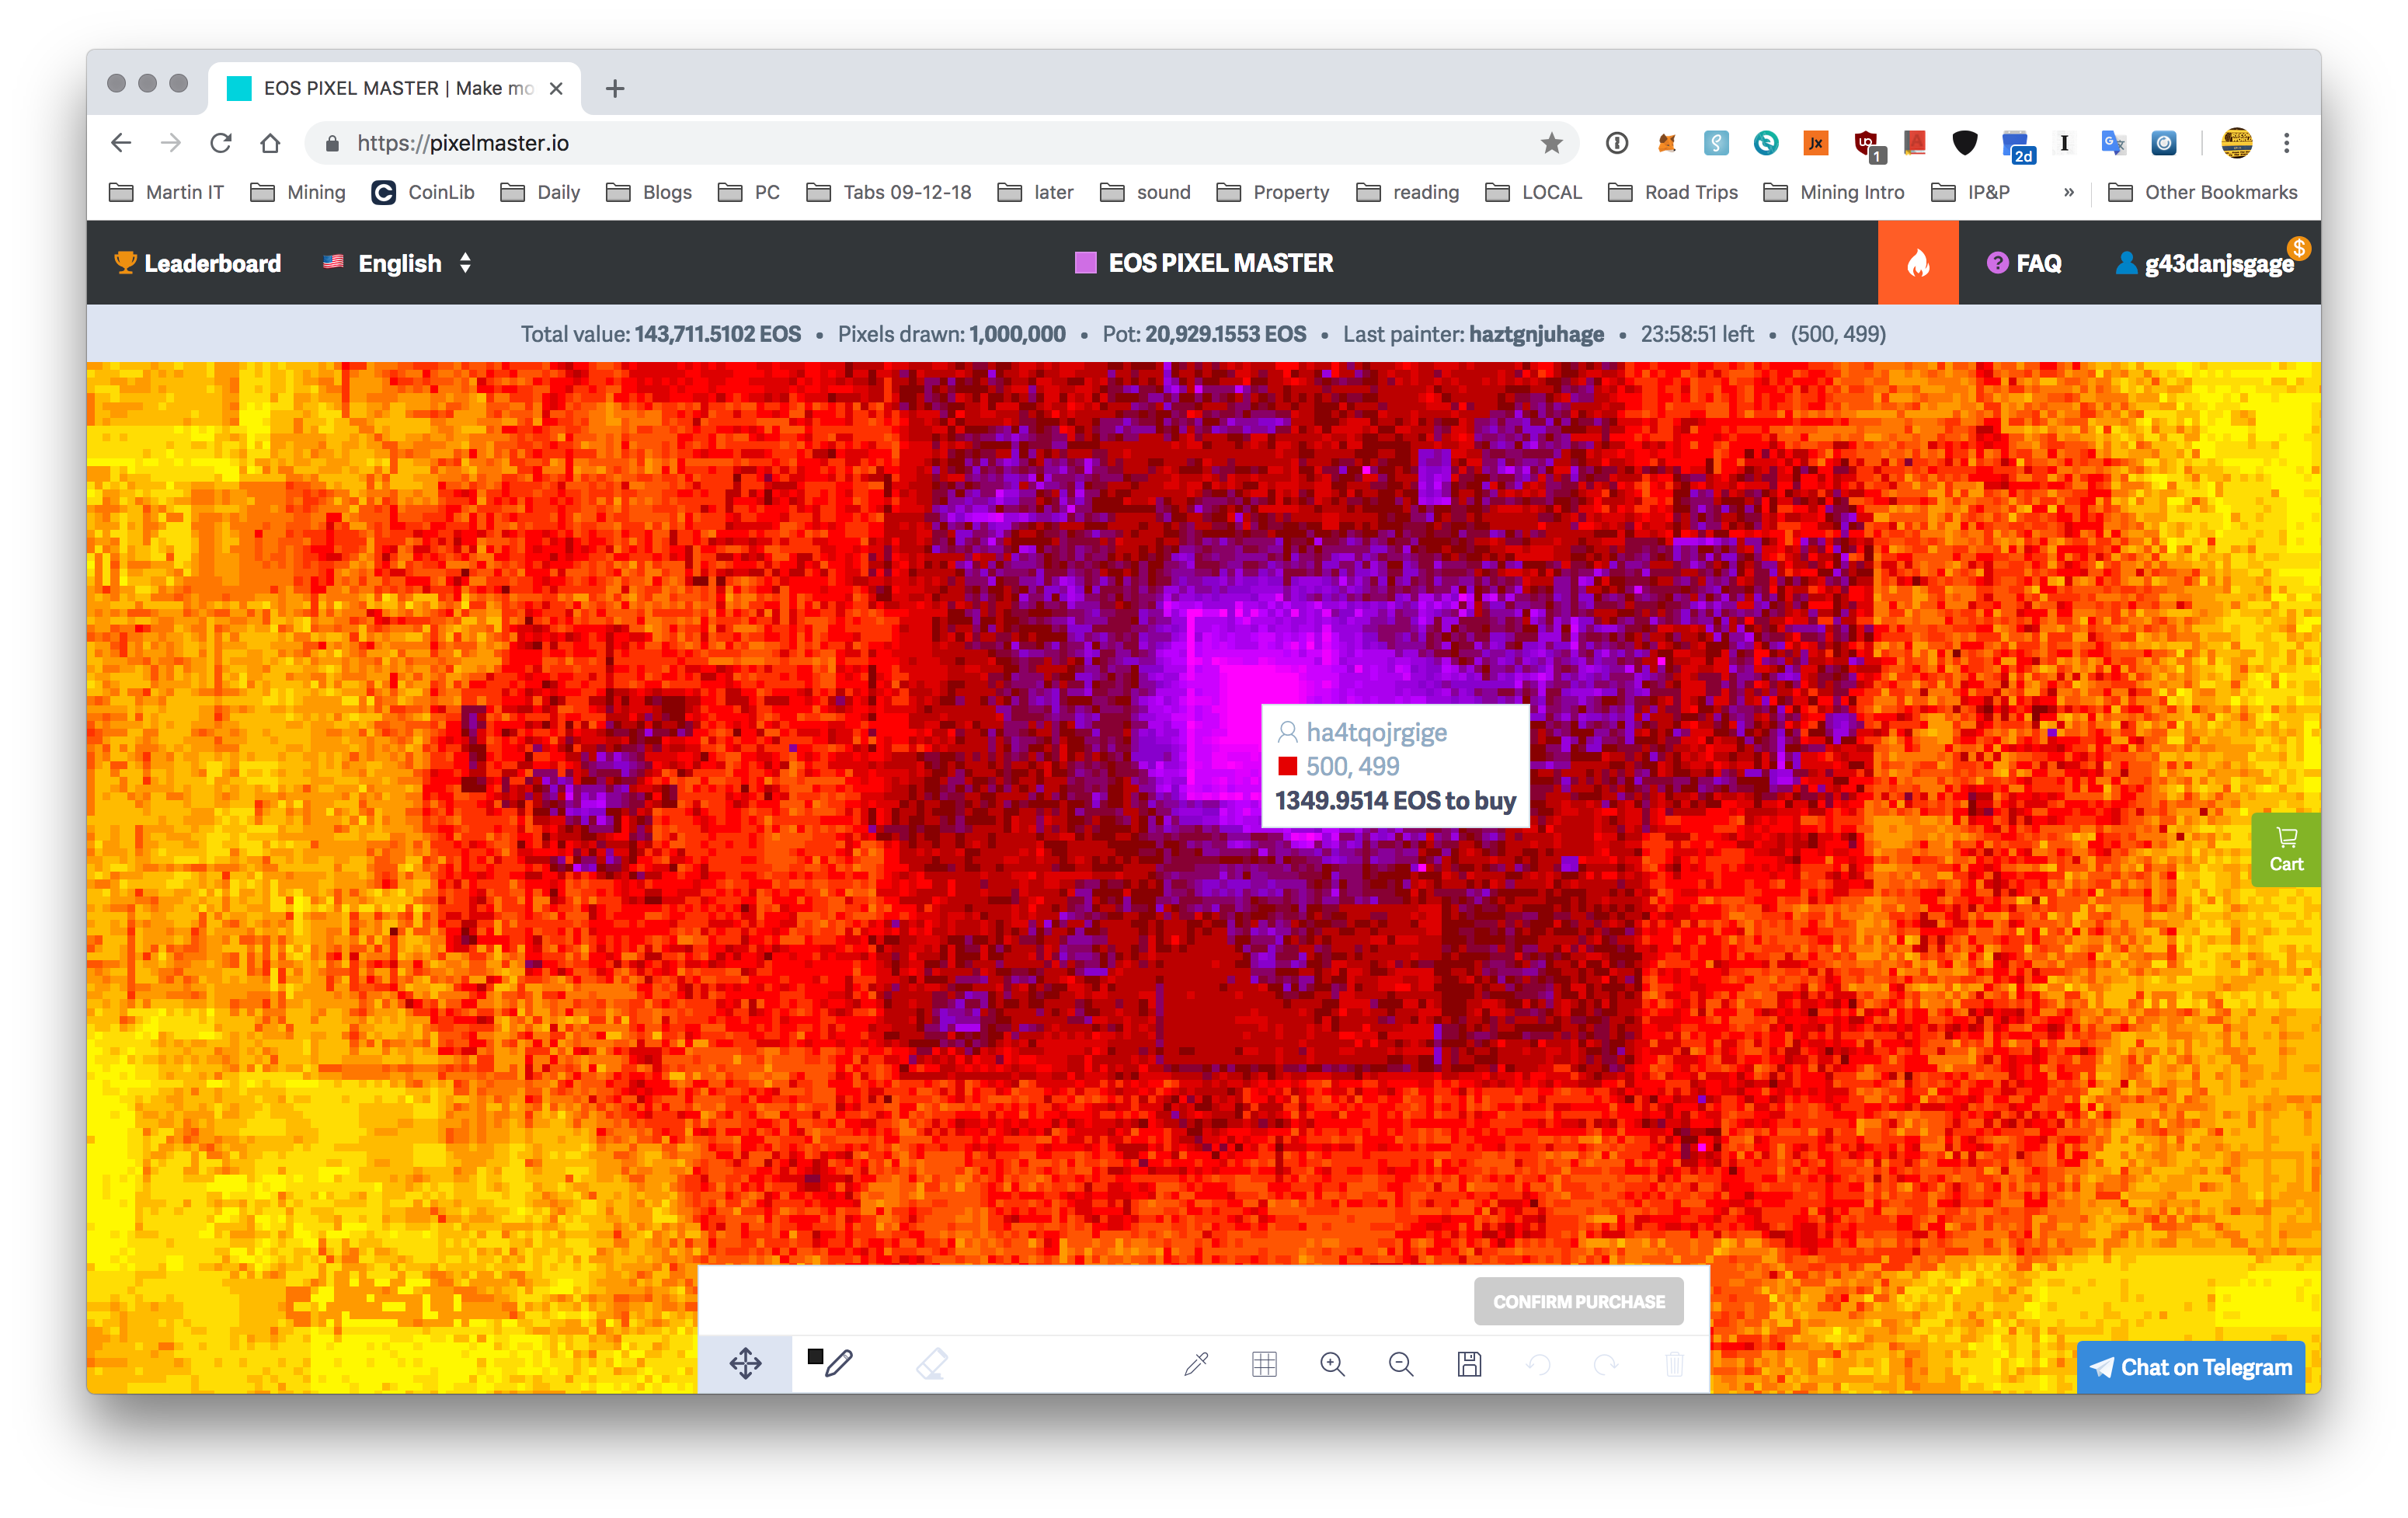The height and width of the screenshot is (1518, 2408).
Task: Toggle the grid overlay
Action: coord(1264,1364)
